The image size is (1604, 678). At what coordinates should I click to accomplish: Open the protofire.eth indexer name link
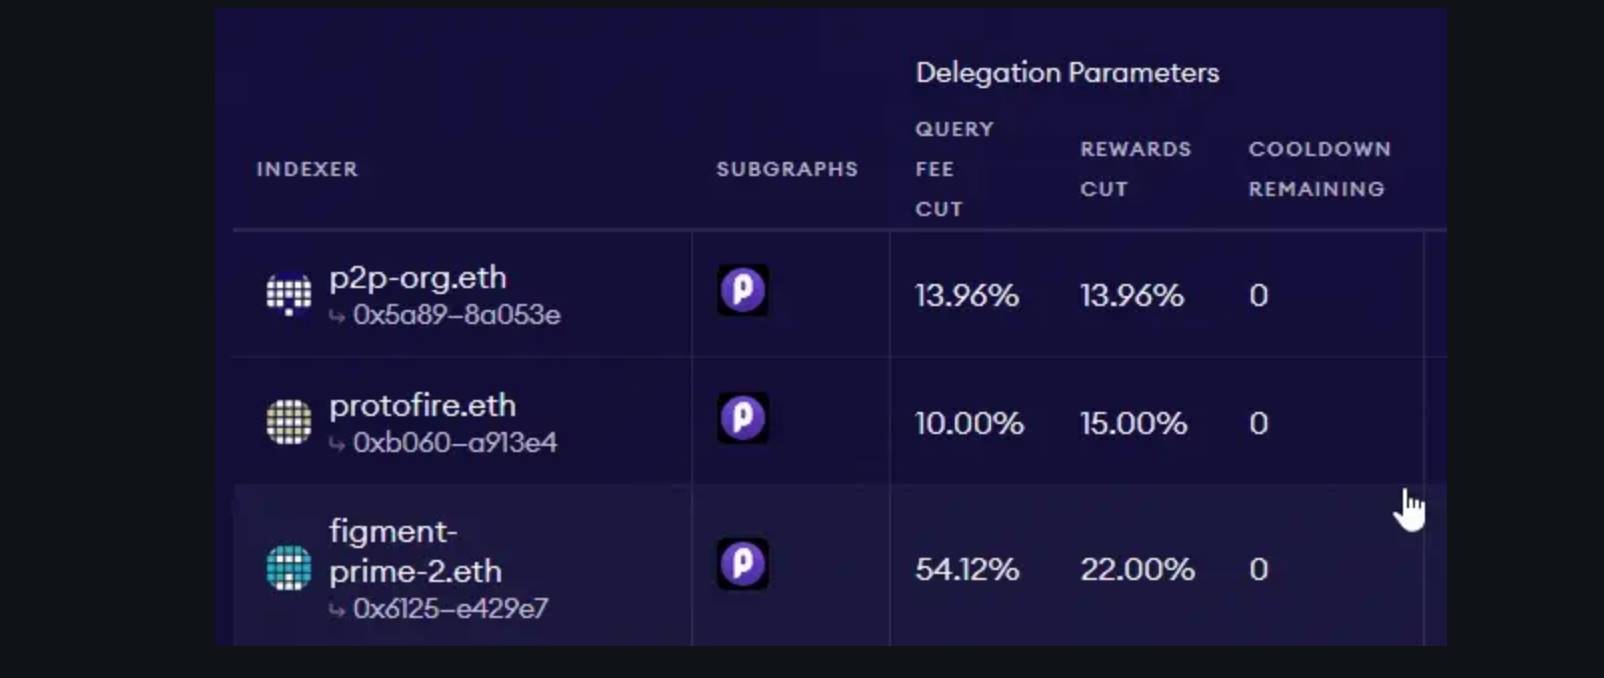tap(422, 405)
